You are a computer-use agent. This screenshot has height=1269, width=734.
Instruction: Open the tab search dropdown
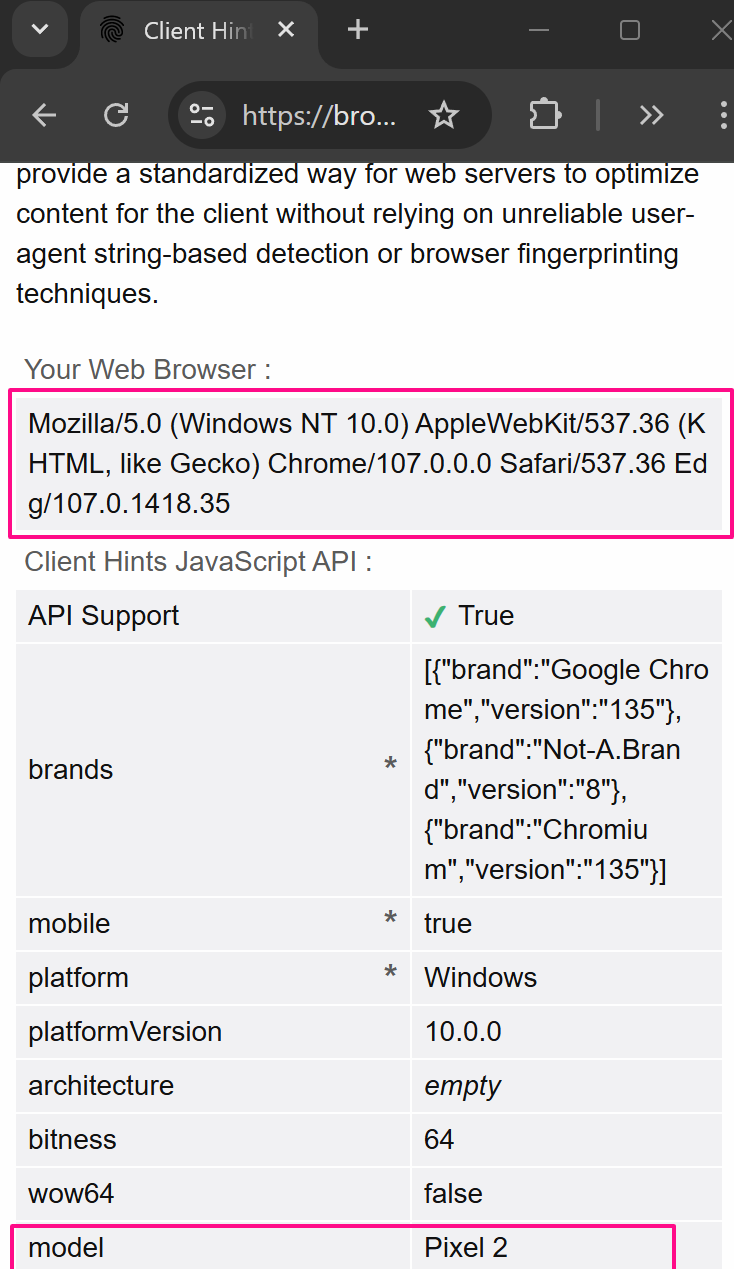click(x=39, y=30)
